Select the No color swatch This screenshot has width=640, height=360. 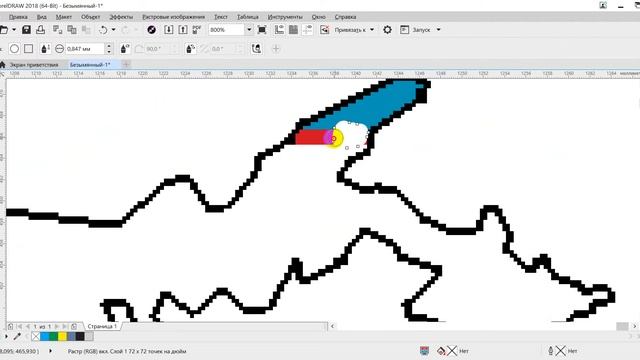tap(36, 336)
